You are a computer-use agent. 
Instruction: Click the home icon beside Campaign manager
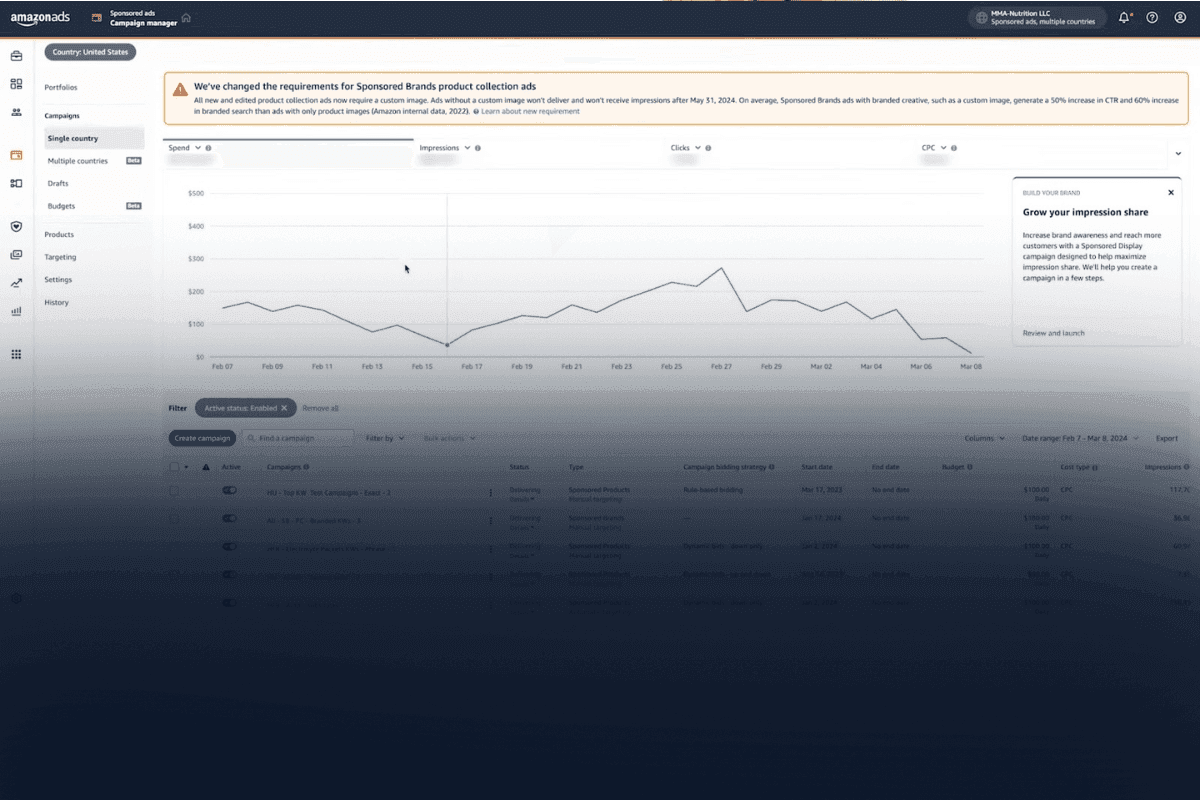186,18
